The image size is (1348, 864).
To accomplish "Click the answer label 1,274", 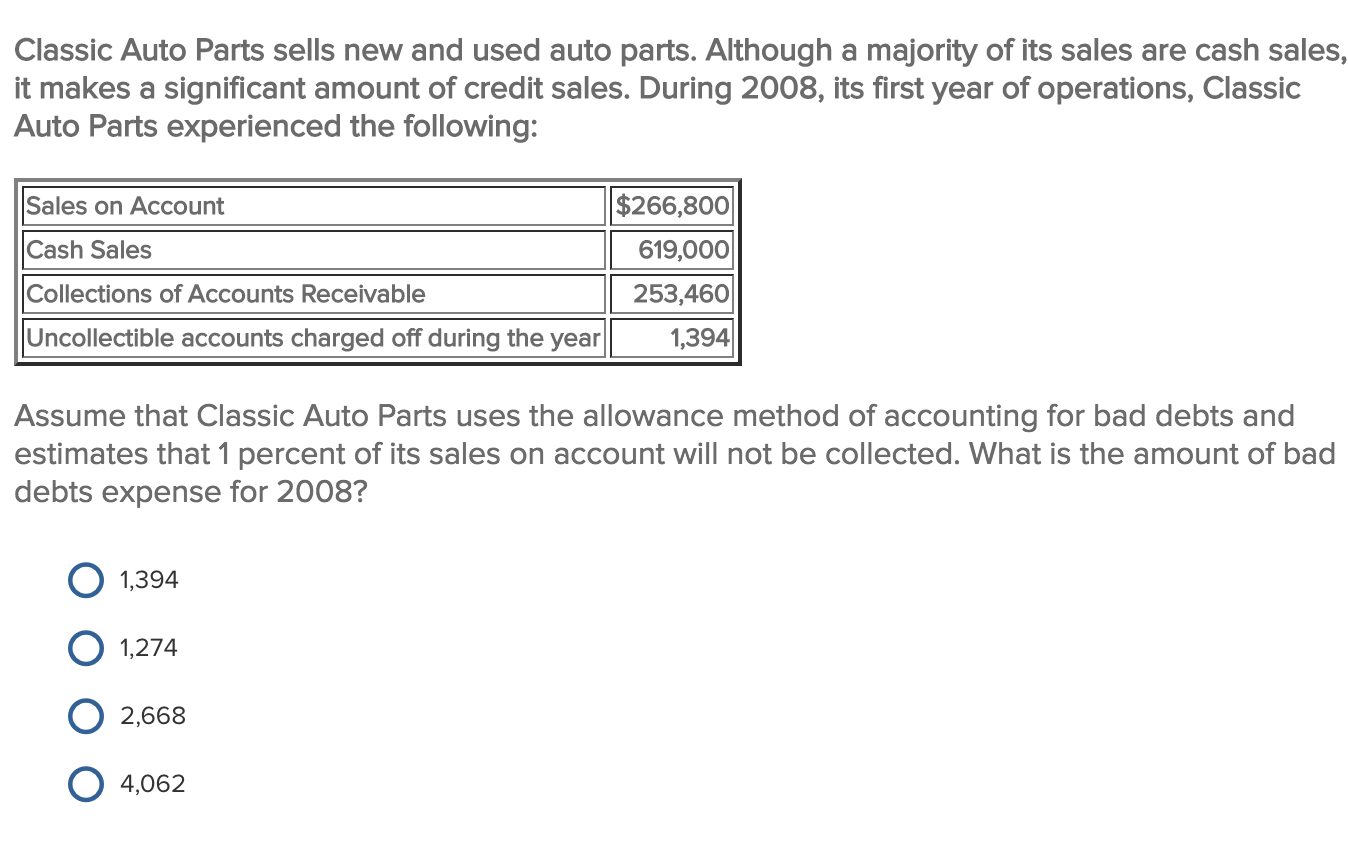I will [147, 647].
